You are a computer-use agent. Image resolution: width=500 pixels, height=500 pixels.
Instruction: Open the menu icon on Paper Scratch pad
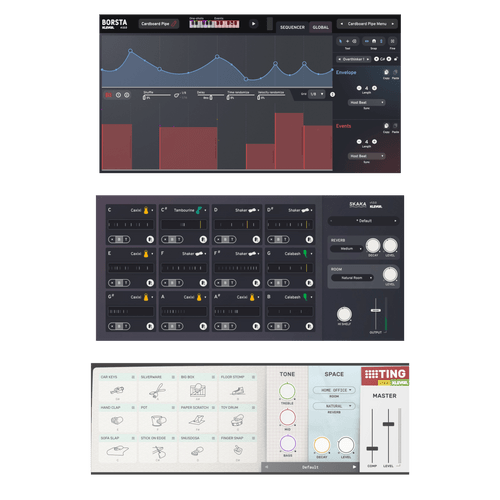(213, 407)
